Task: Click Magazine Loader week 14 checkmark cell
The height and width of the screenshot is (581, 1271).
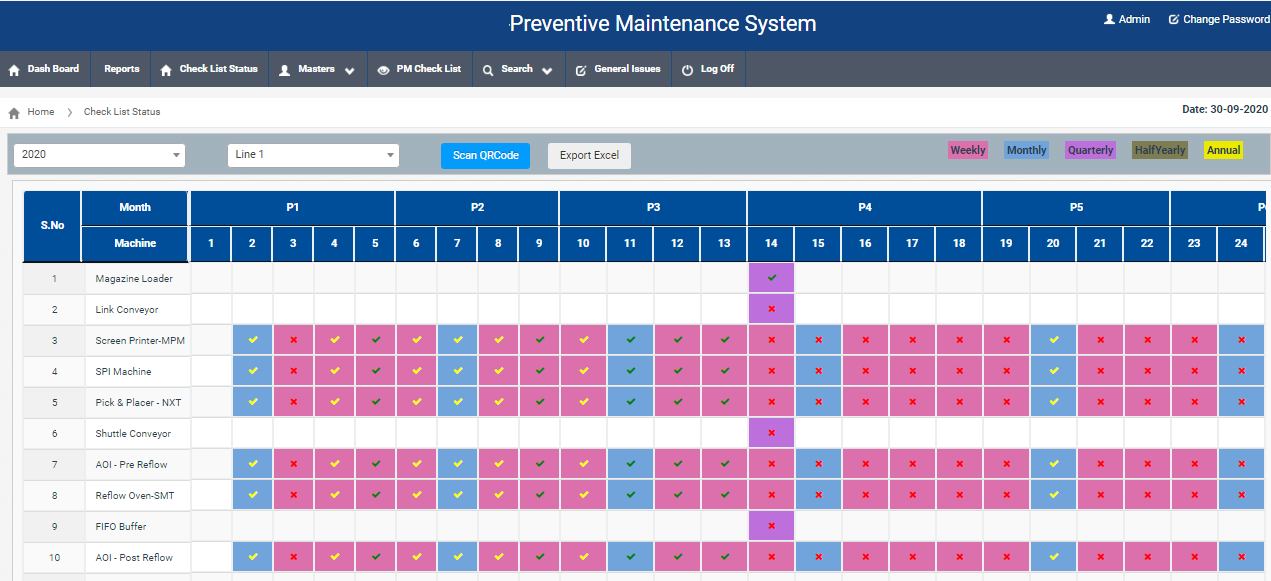Action: tap(771, 278)
